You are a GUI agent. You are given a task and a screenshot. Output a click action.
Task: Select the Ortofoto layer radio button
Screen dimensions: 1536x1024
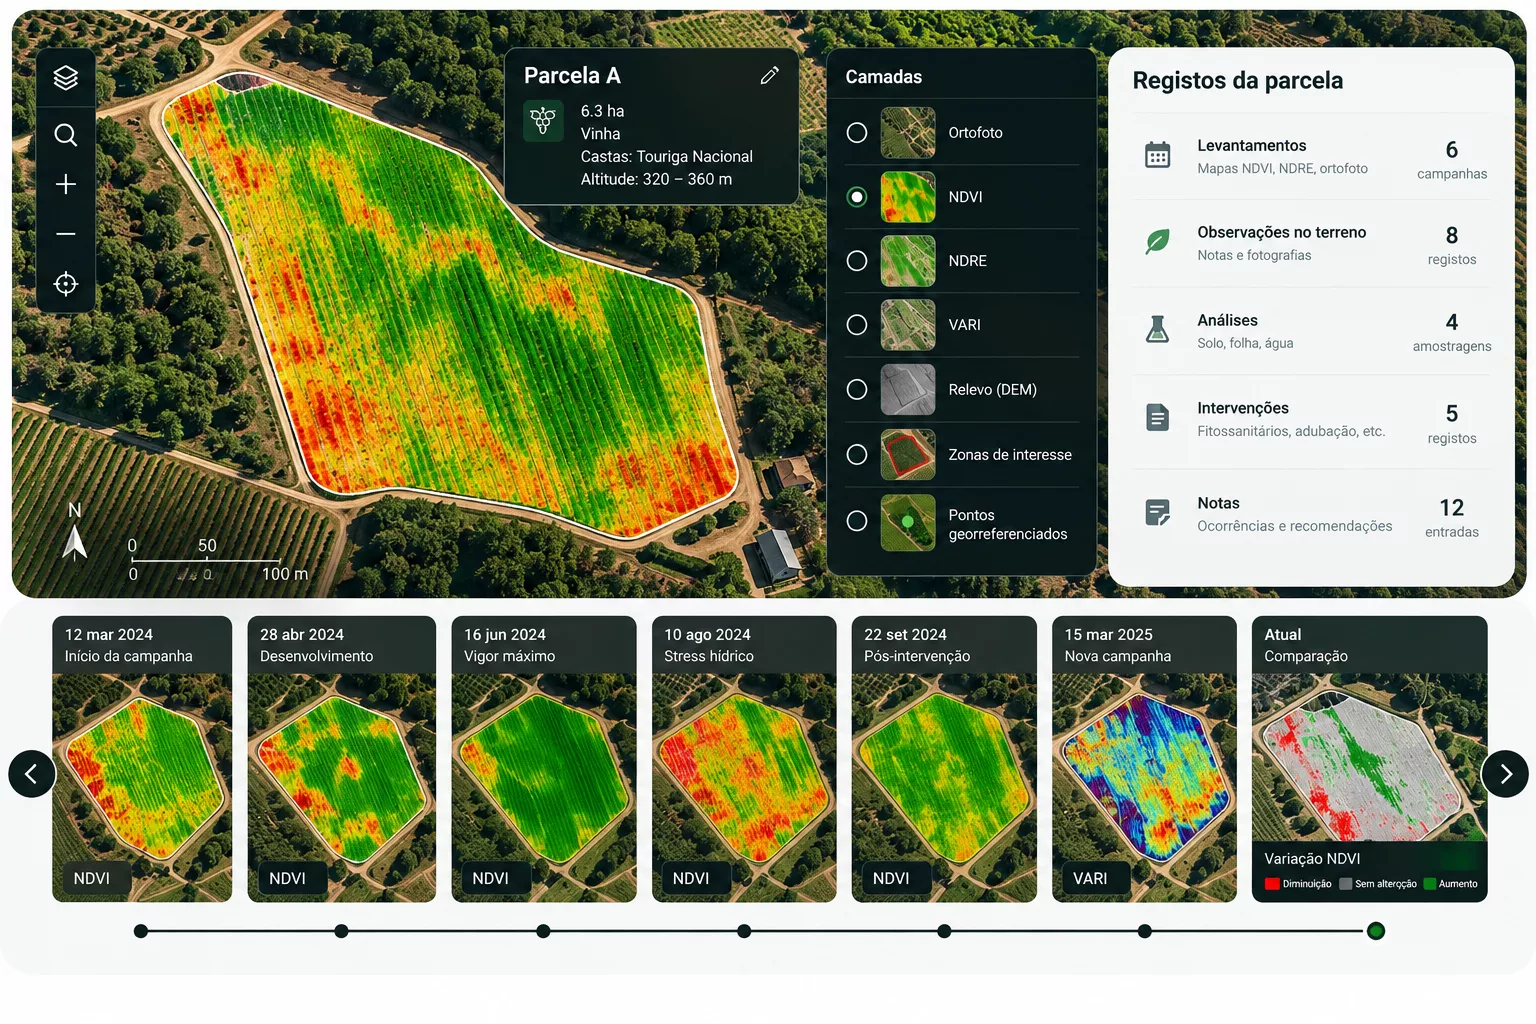[857, 133]
